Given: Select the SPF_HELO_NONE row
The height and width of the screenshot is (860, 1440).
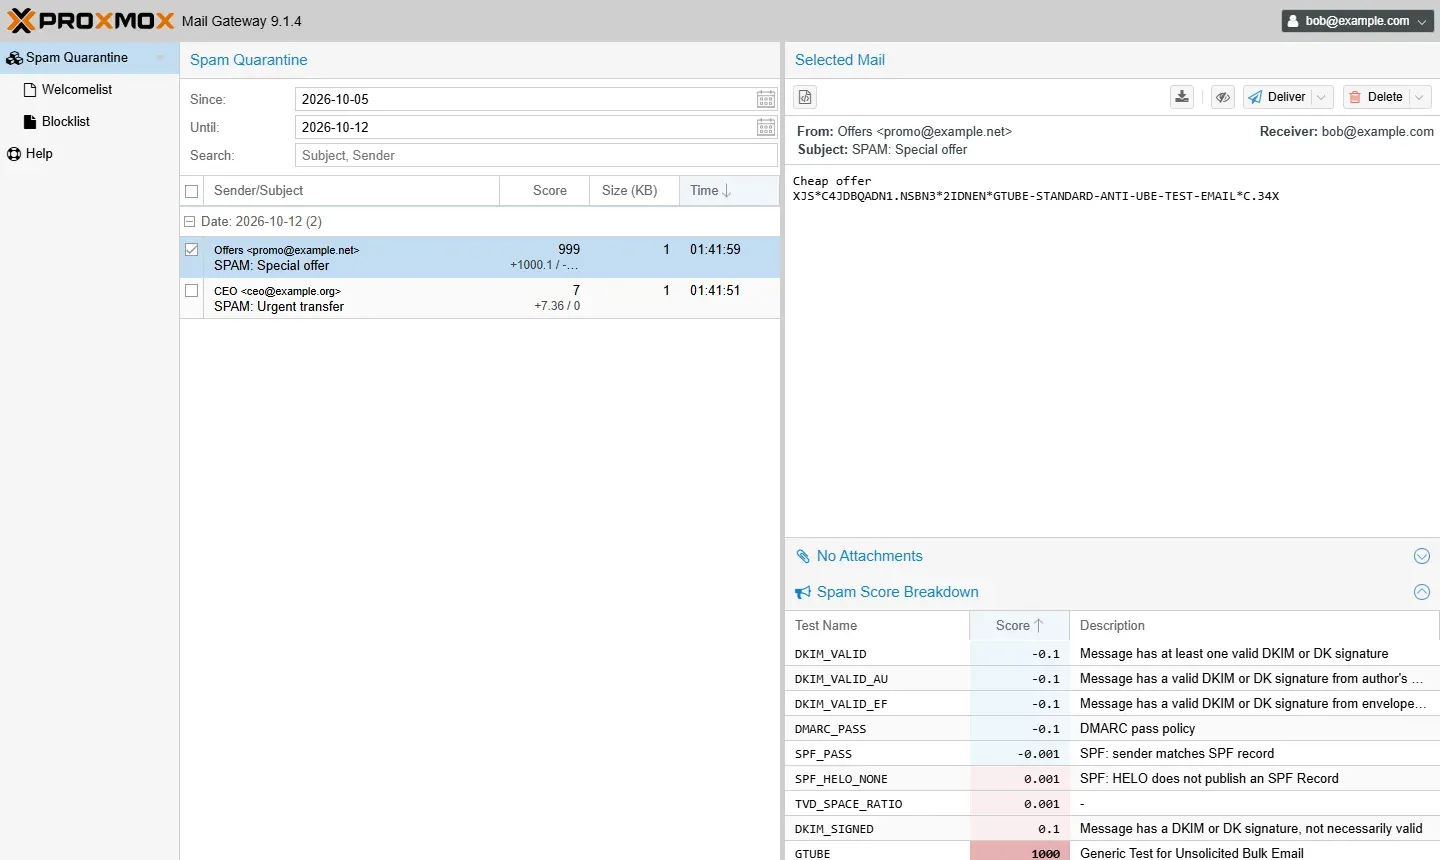Looking at the screenshot, I should (x=1112, y=779).
